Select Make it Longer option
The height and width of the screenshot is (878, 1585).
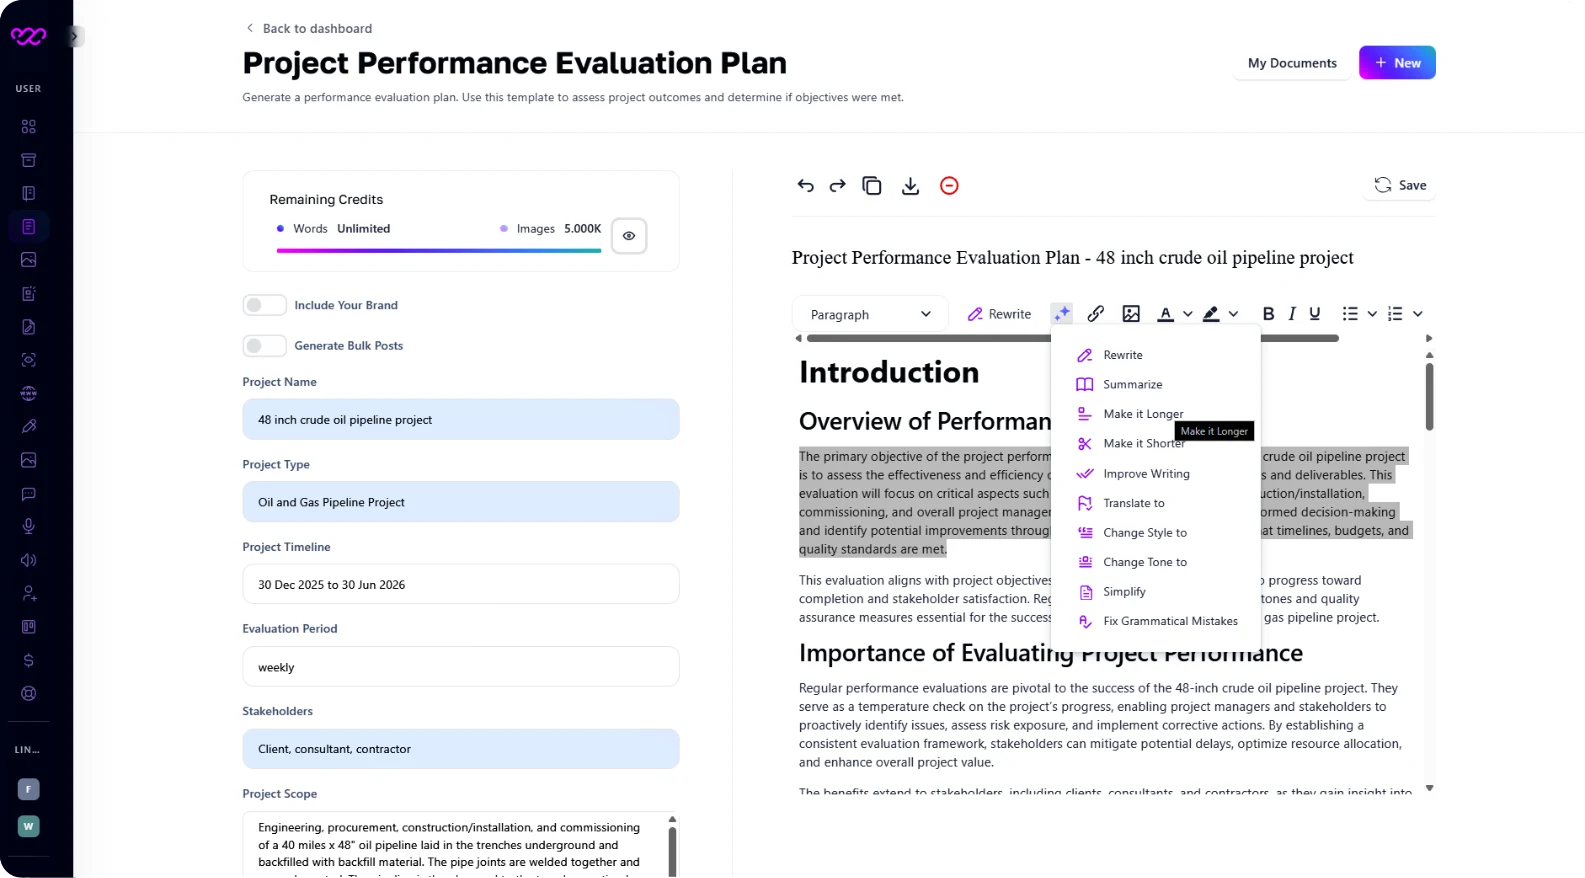(1156, 414)
